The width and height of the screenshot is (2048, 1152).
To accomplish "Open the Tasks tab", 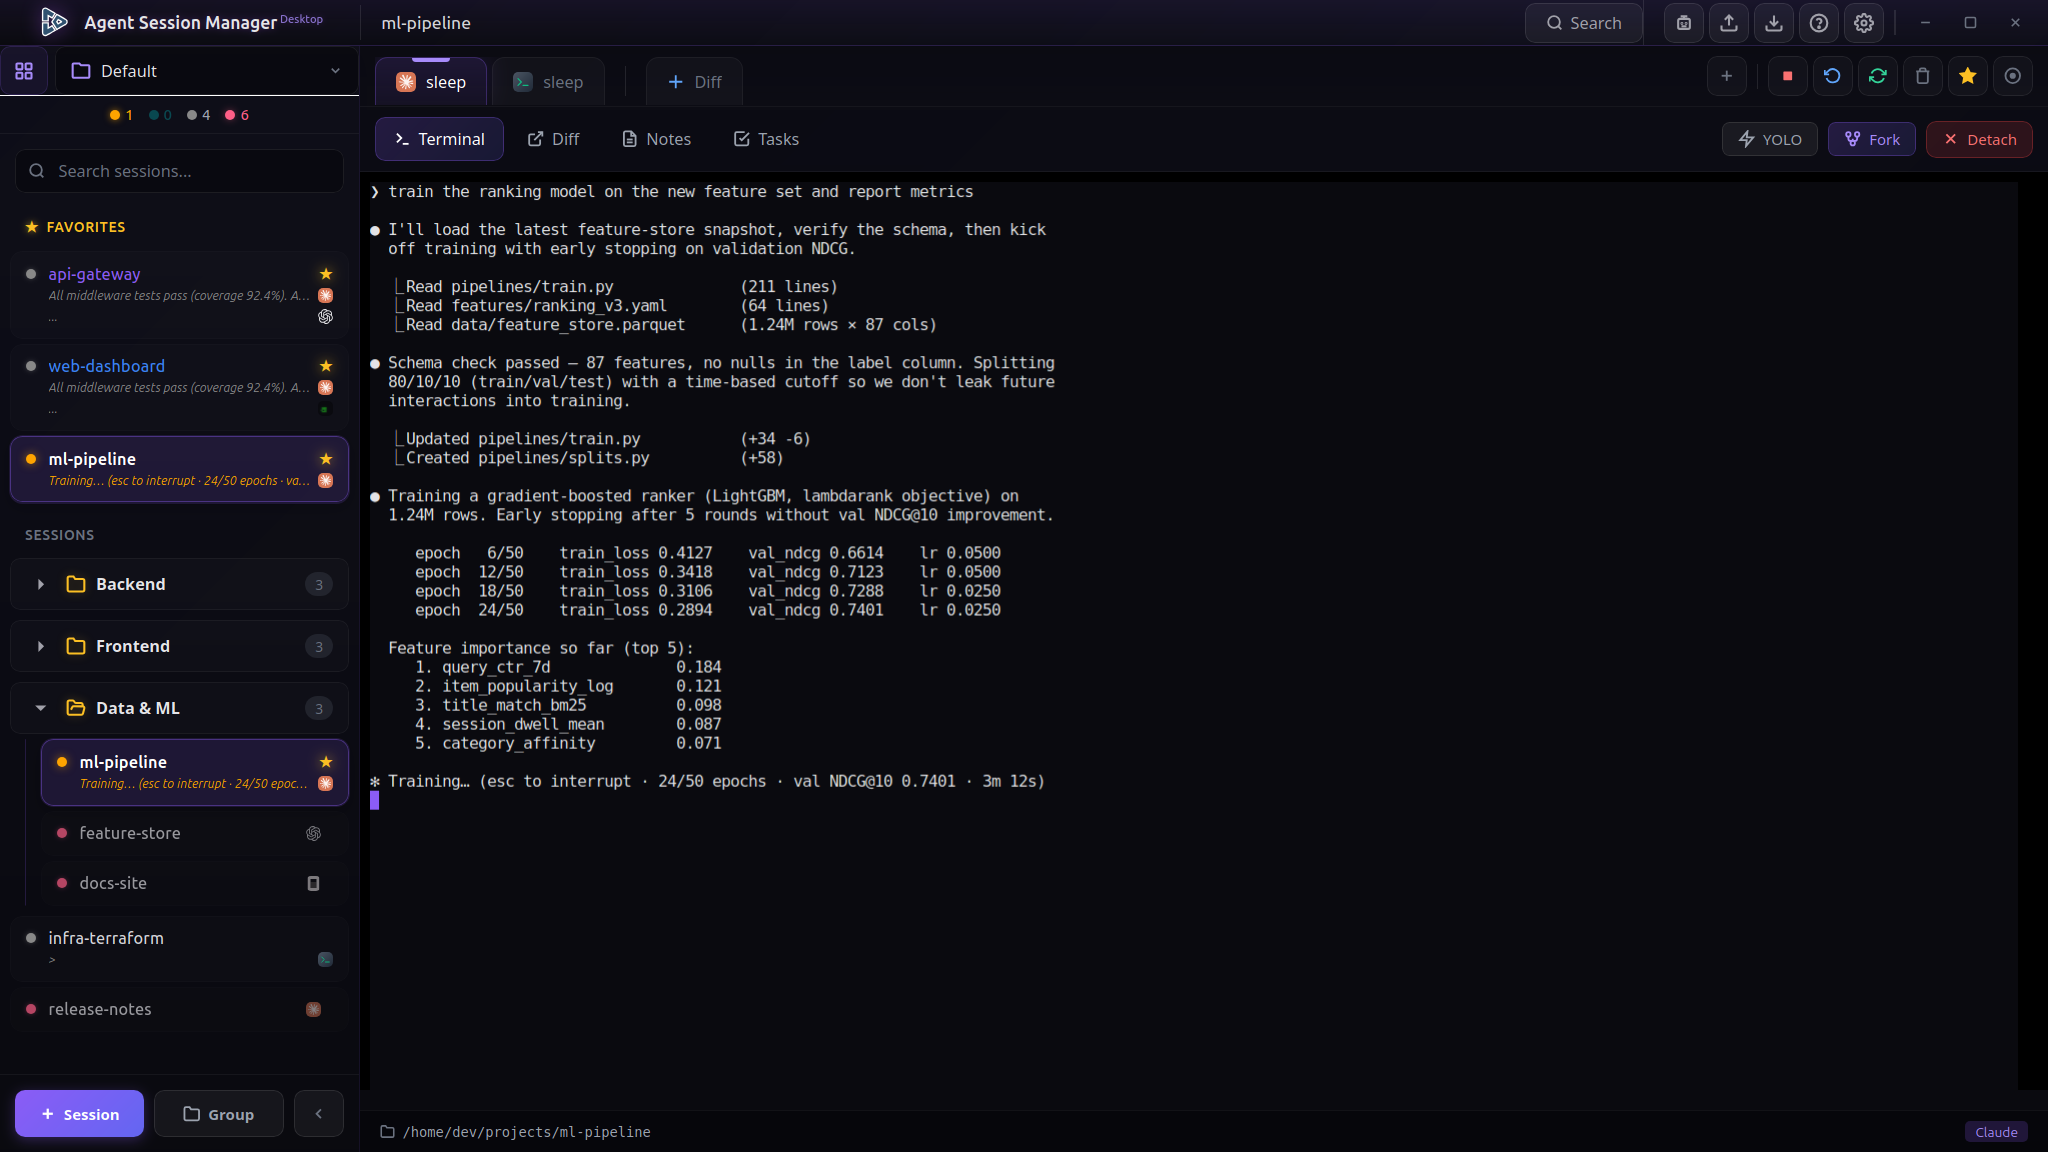I will tap(766, 139).
